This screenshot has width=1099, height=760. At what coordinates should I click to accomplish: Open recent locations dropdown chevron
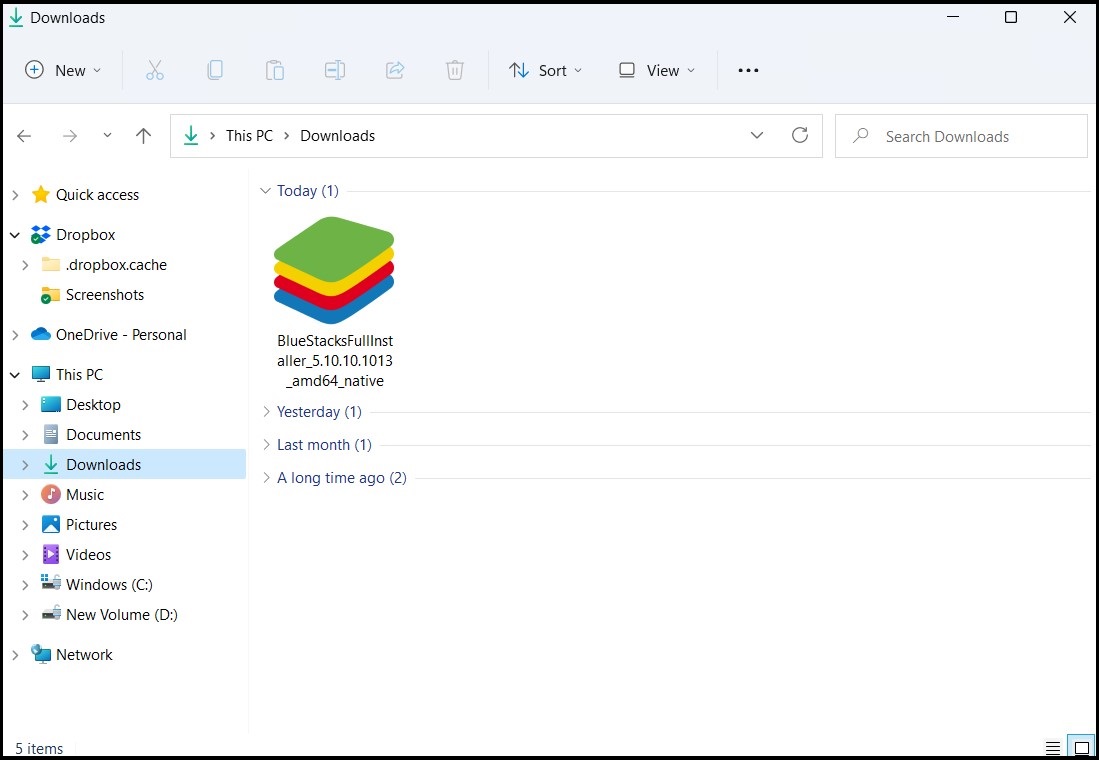[x=107, y=135]
